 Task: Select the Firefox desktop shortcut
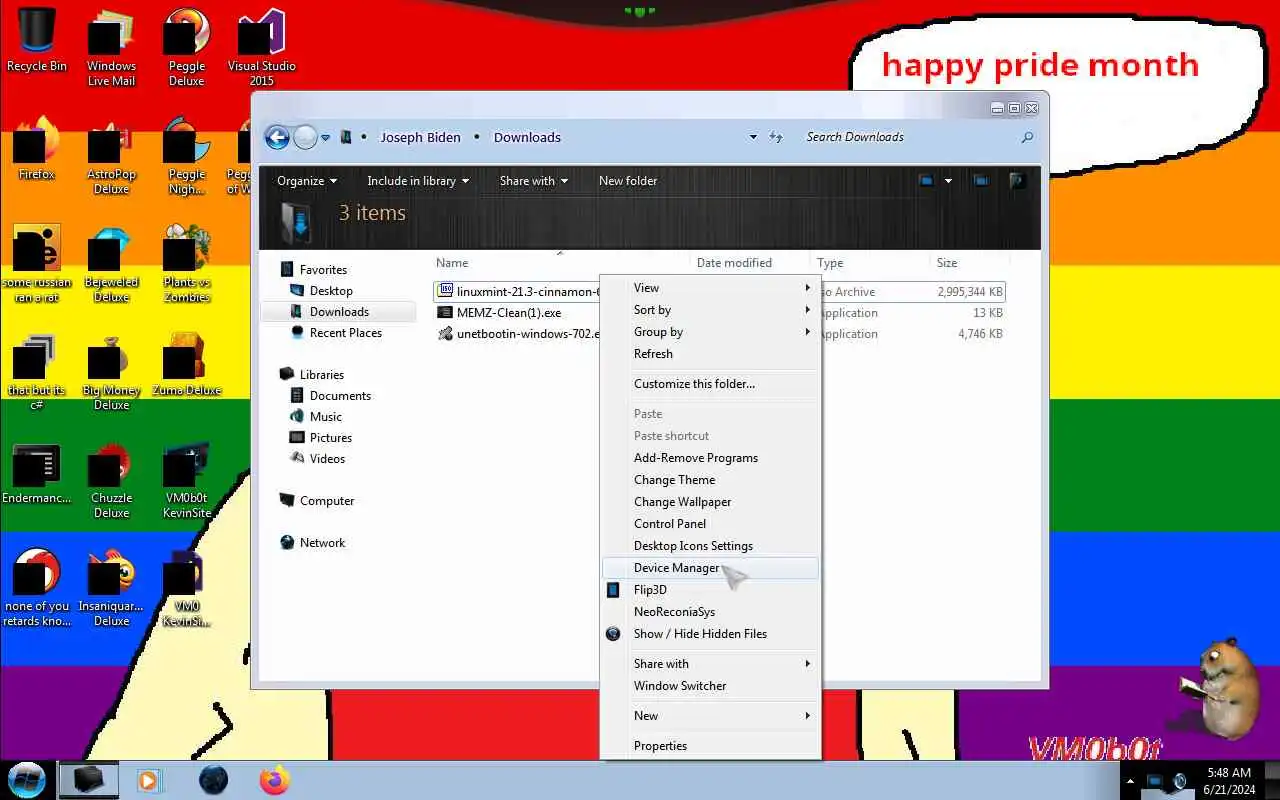pos(37,148)
